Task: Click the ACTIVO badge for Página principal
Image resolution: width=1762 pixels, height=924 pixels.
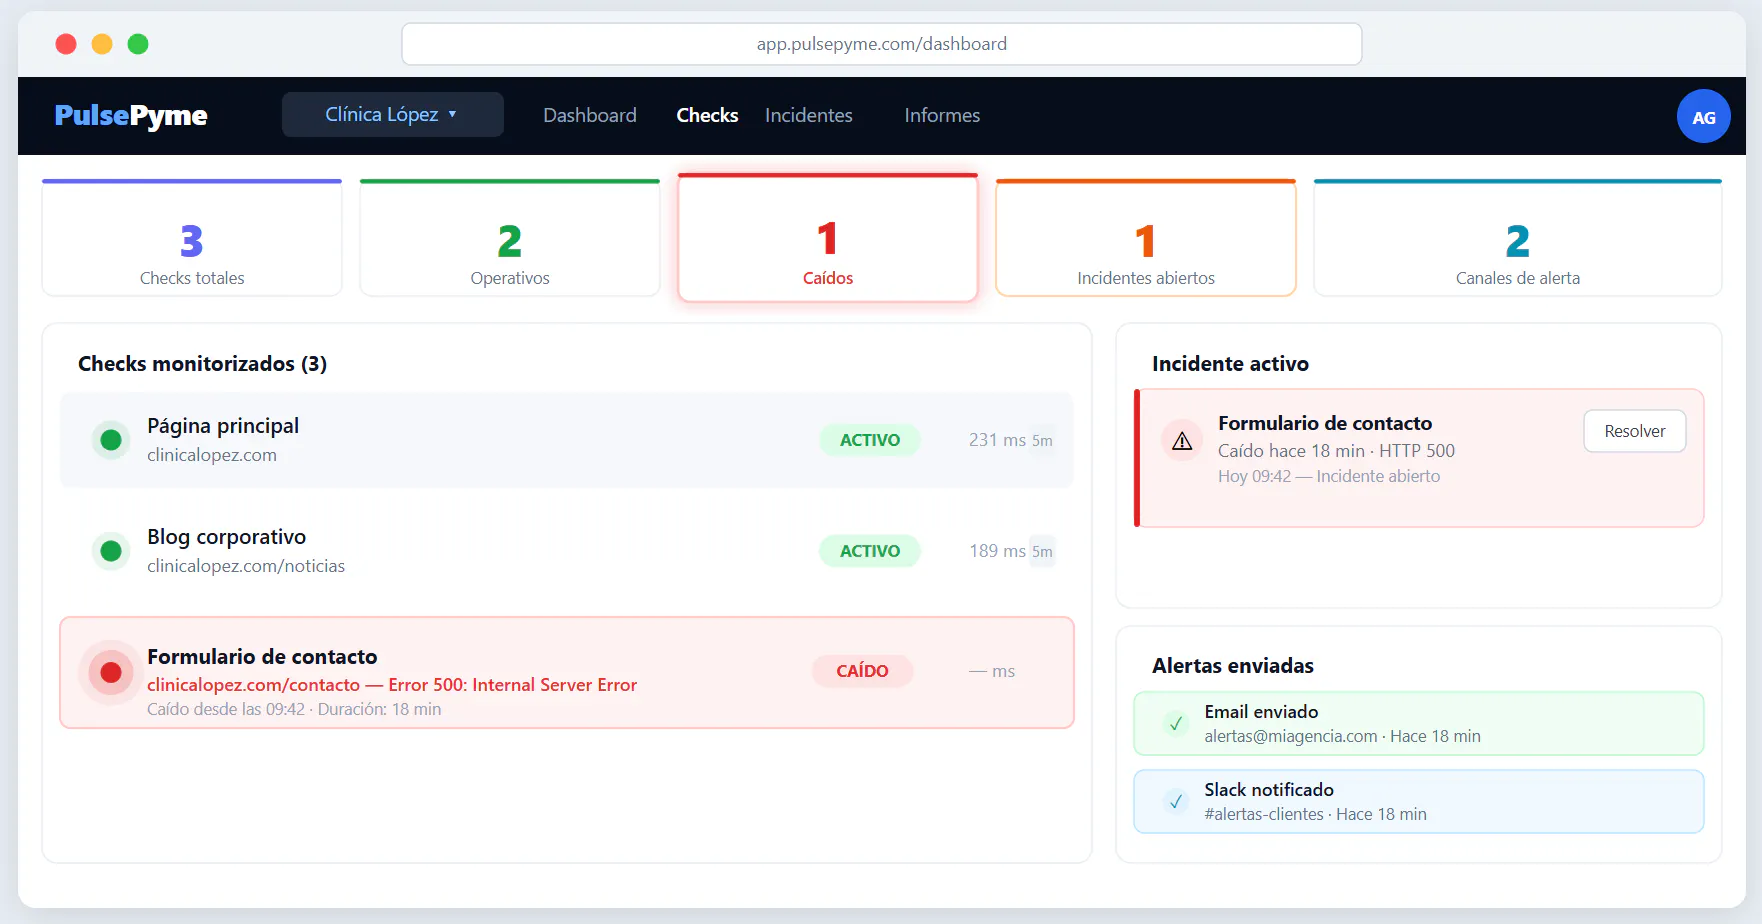Action: 870,440
